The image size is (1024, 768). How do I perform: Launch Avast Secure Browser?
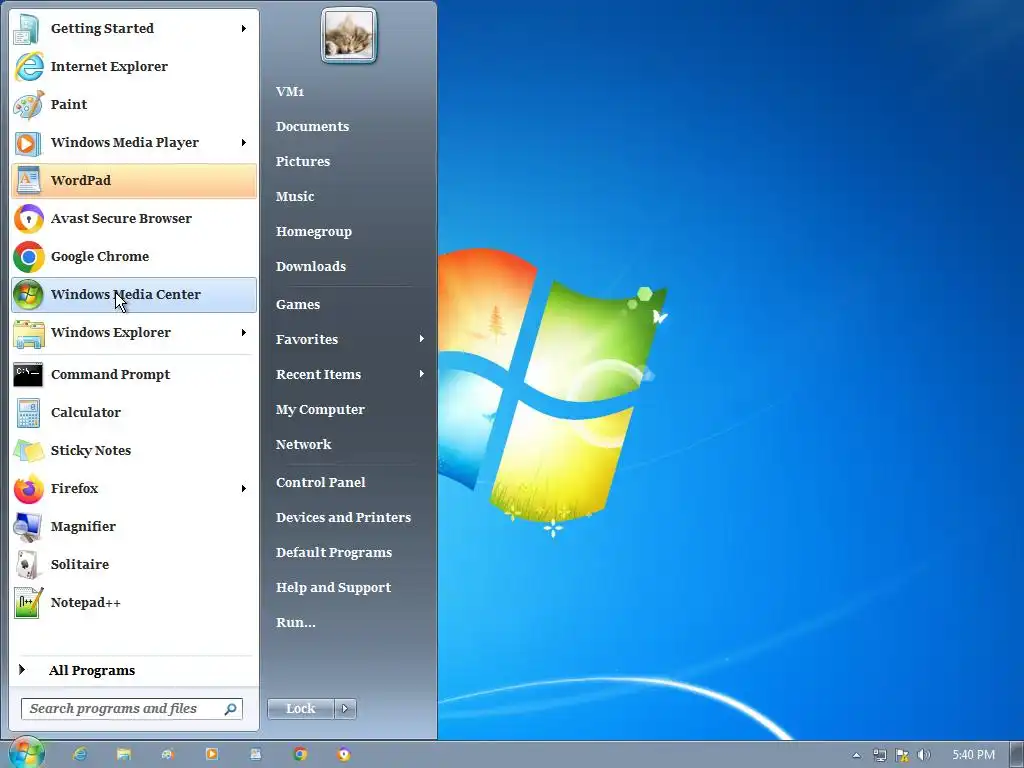(134, 218)
